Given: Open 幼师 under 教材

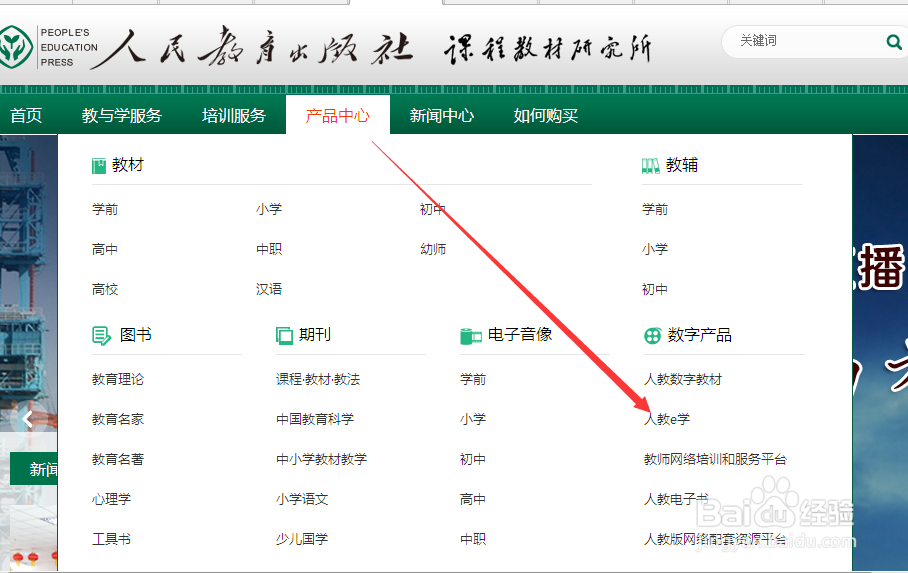Looking at the screenshot, I should pyautogui.click(x=433, y=249).
